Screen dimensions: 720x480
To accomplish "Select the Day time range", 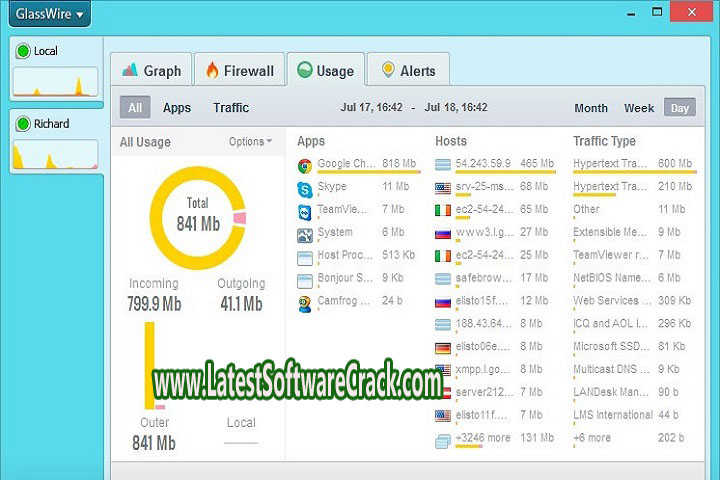I will tap(680, 108).
